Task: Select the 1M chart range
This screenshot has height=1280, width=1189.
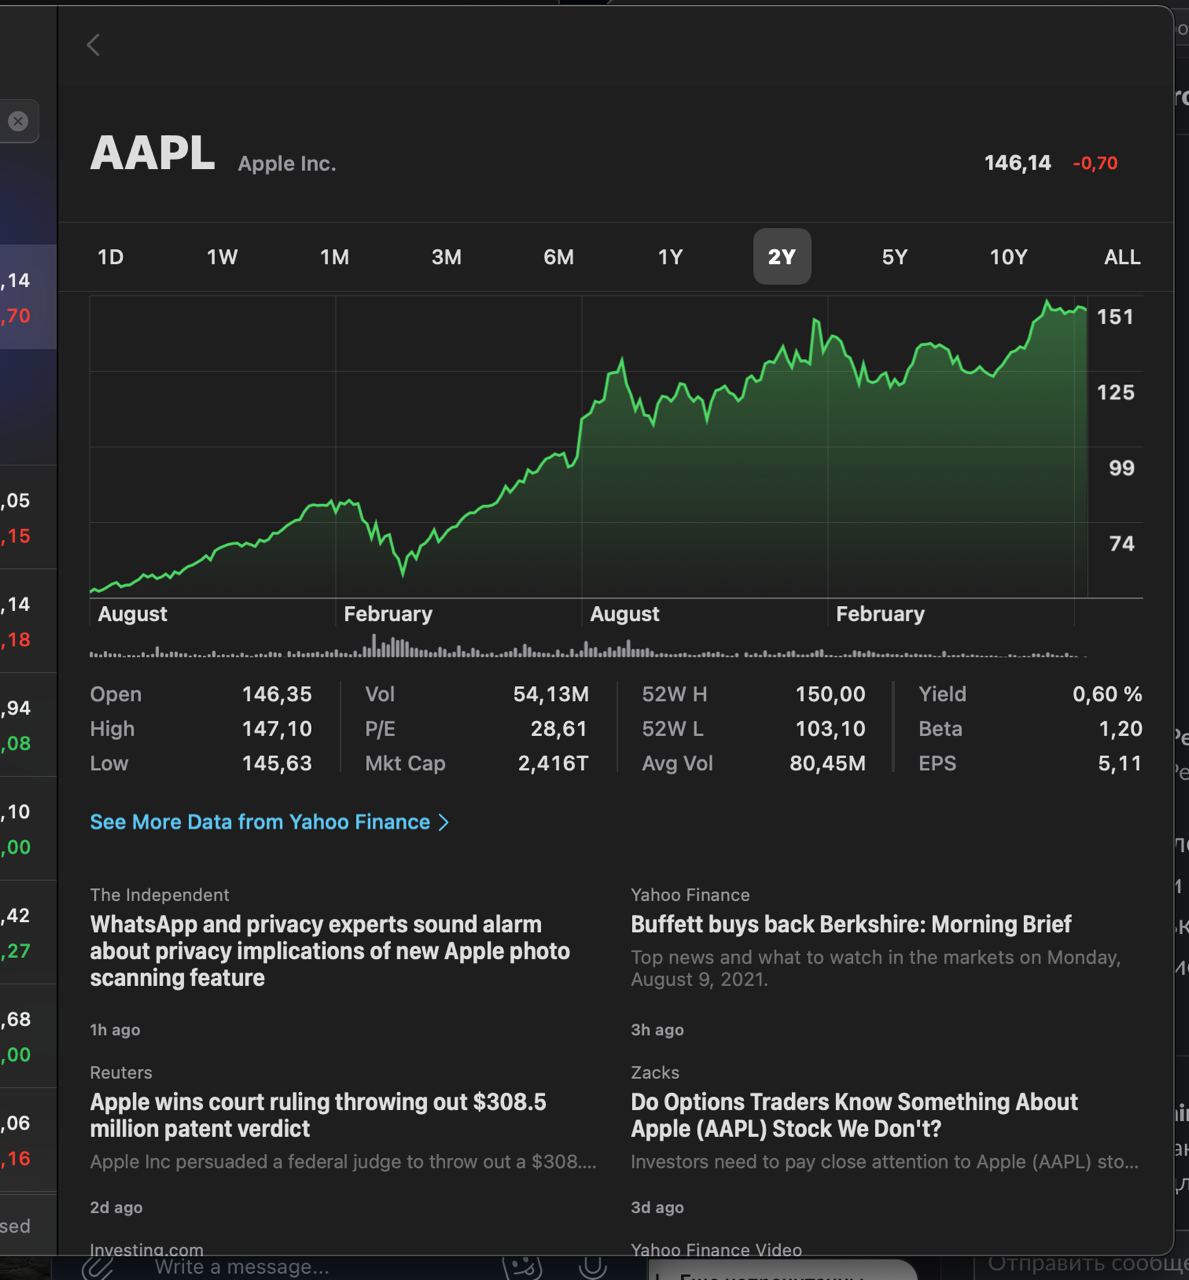Action: coord(334,257)
